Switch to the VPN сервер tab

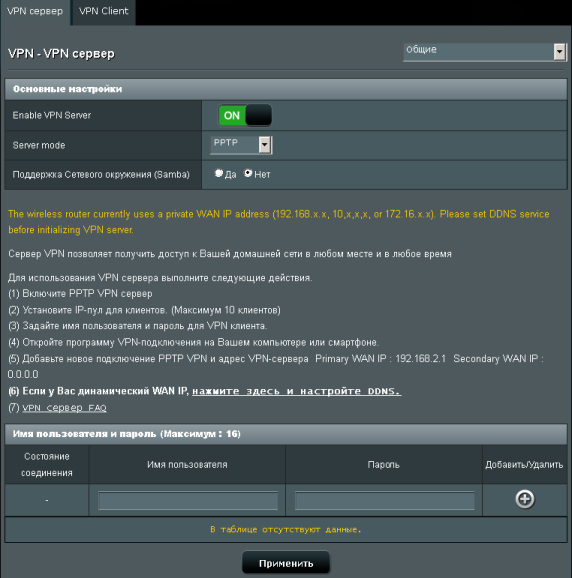35,11
